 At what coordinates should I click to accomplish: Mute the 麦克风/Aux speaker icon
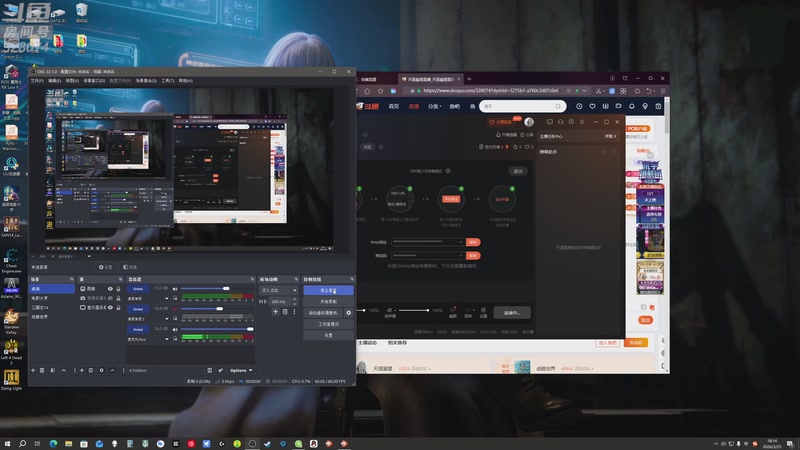pyautogui.click(x=175, y=329)
